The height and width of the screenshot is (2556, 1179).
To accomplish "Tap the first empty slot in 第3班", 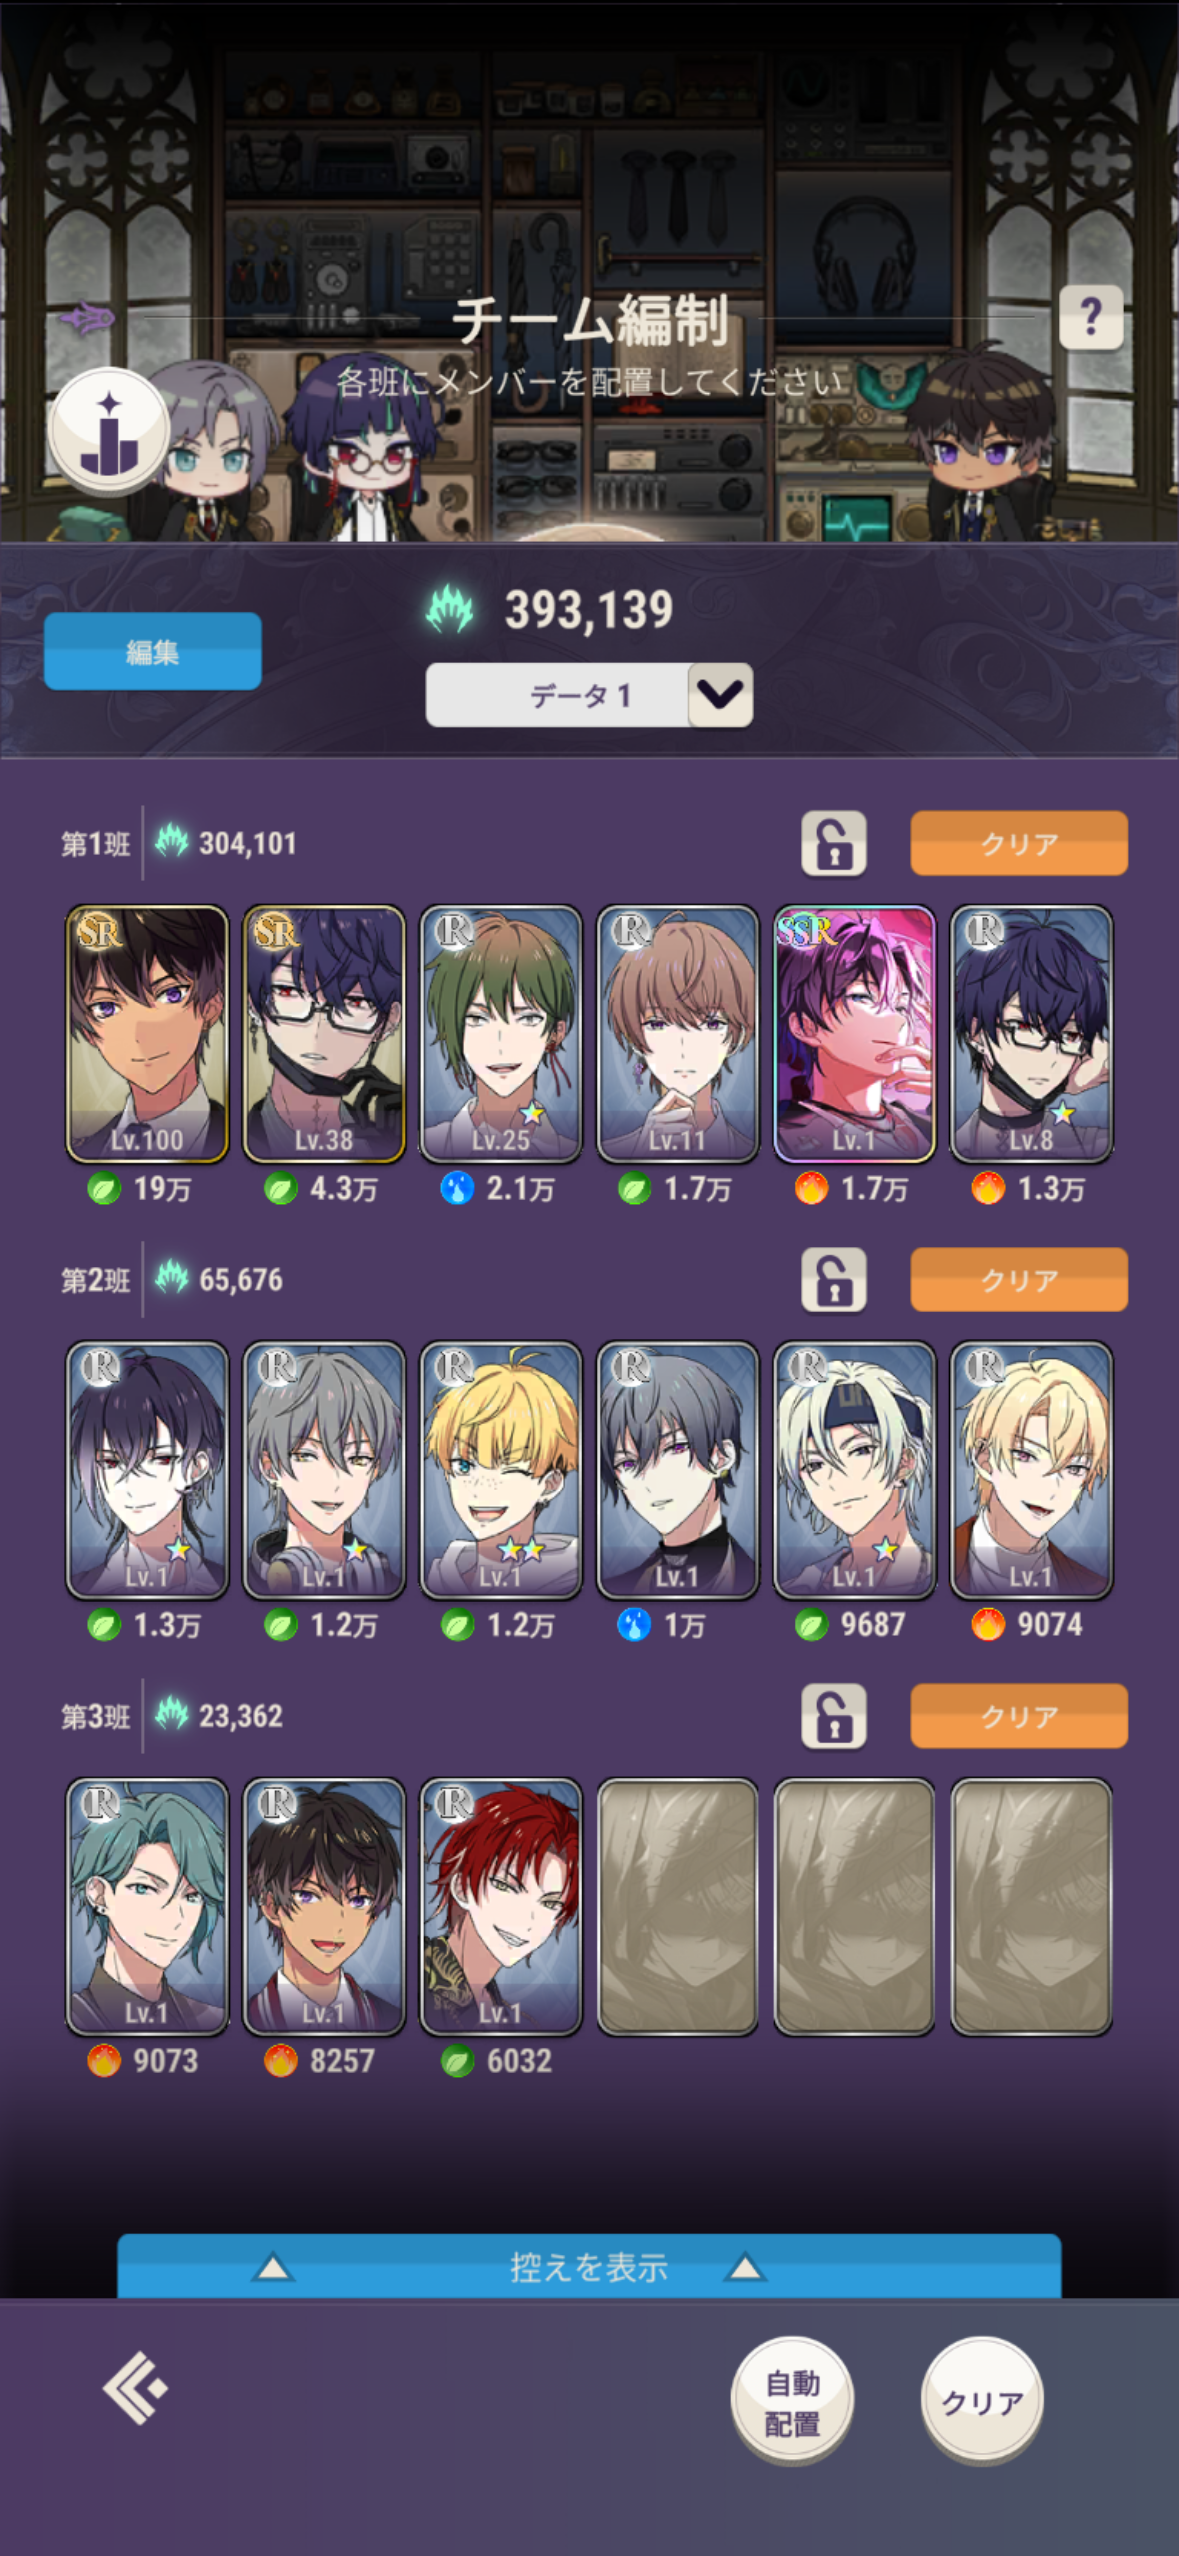I will 678,1906.
